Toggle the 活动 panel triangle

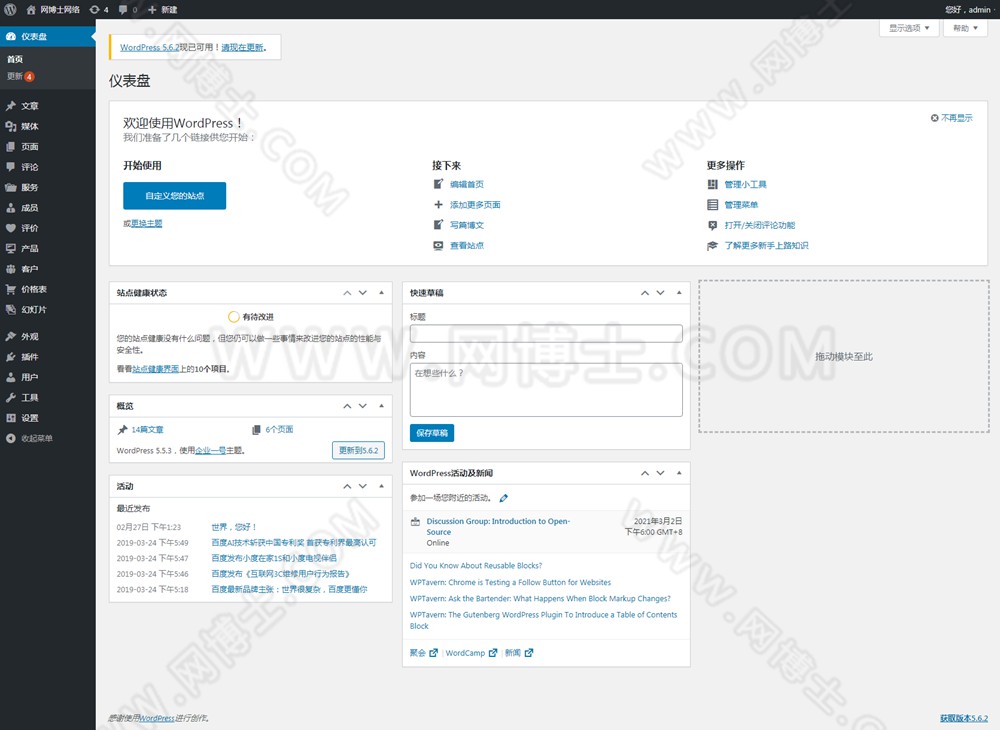(x=381, y=486)
